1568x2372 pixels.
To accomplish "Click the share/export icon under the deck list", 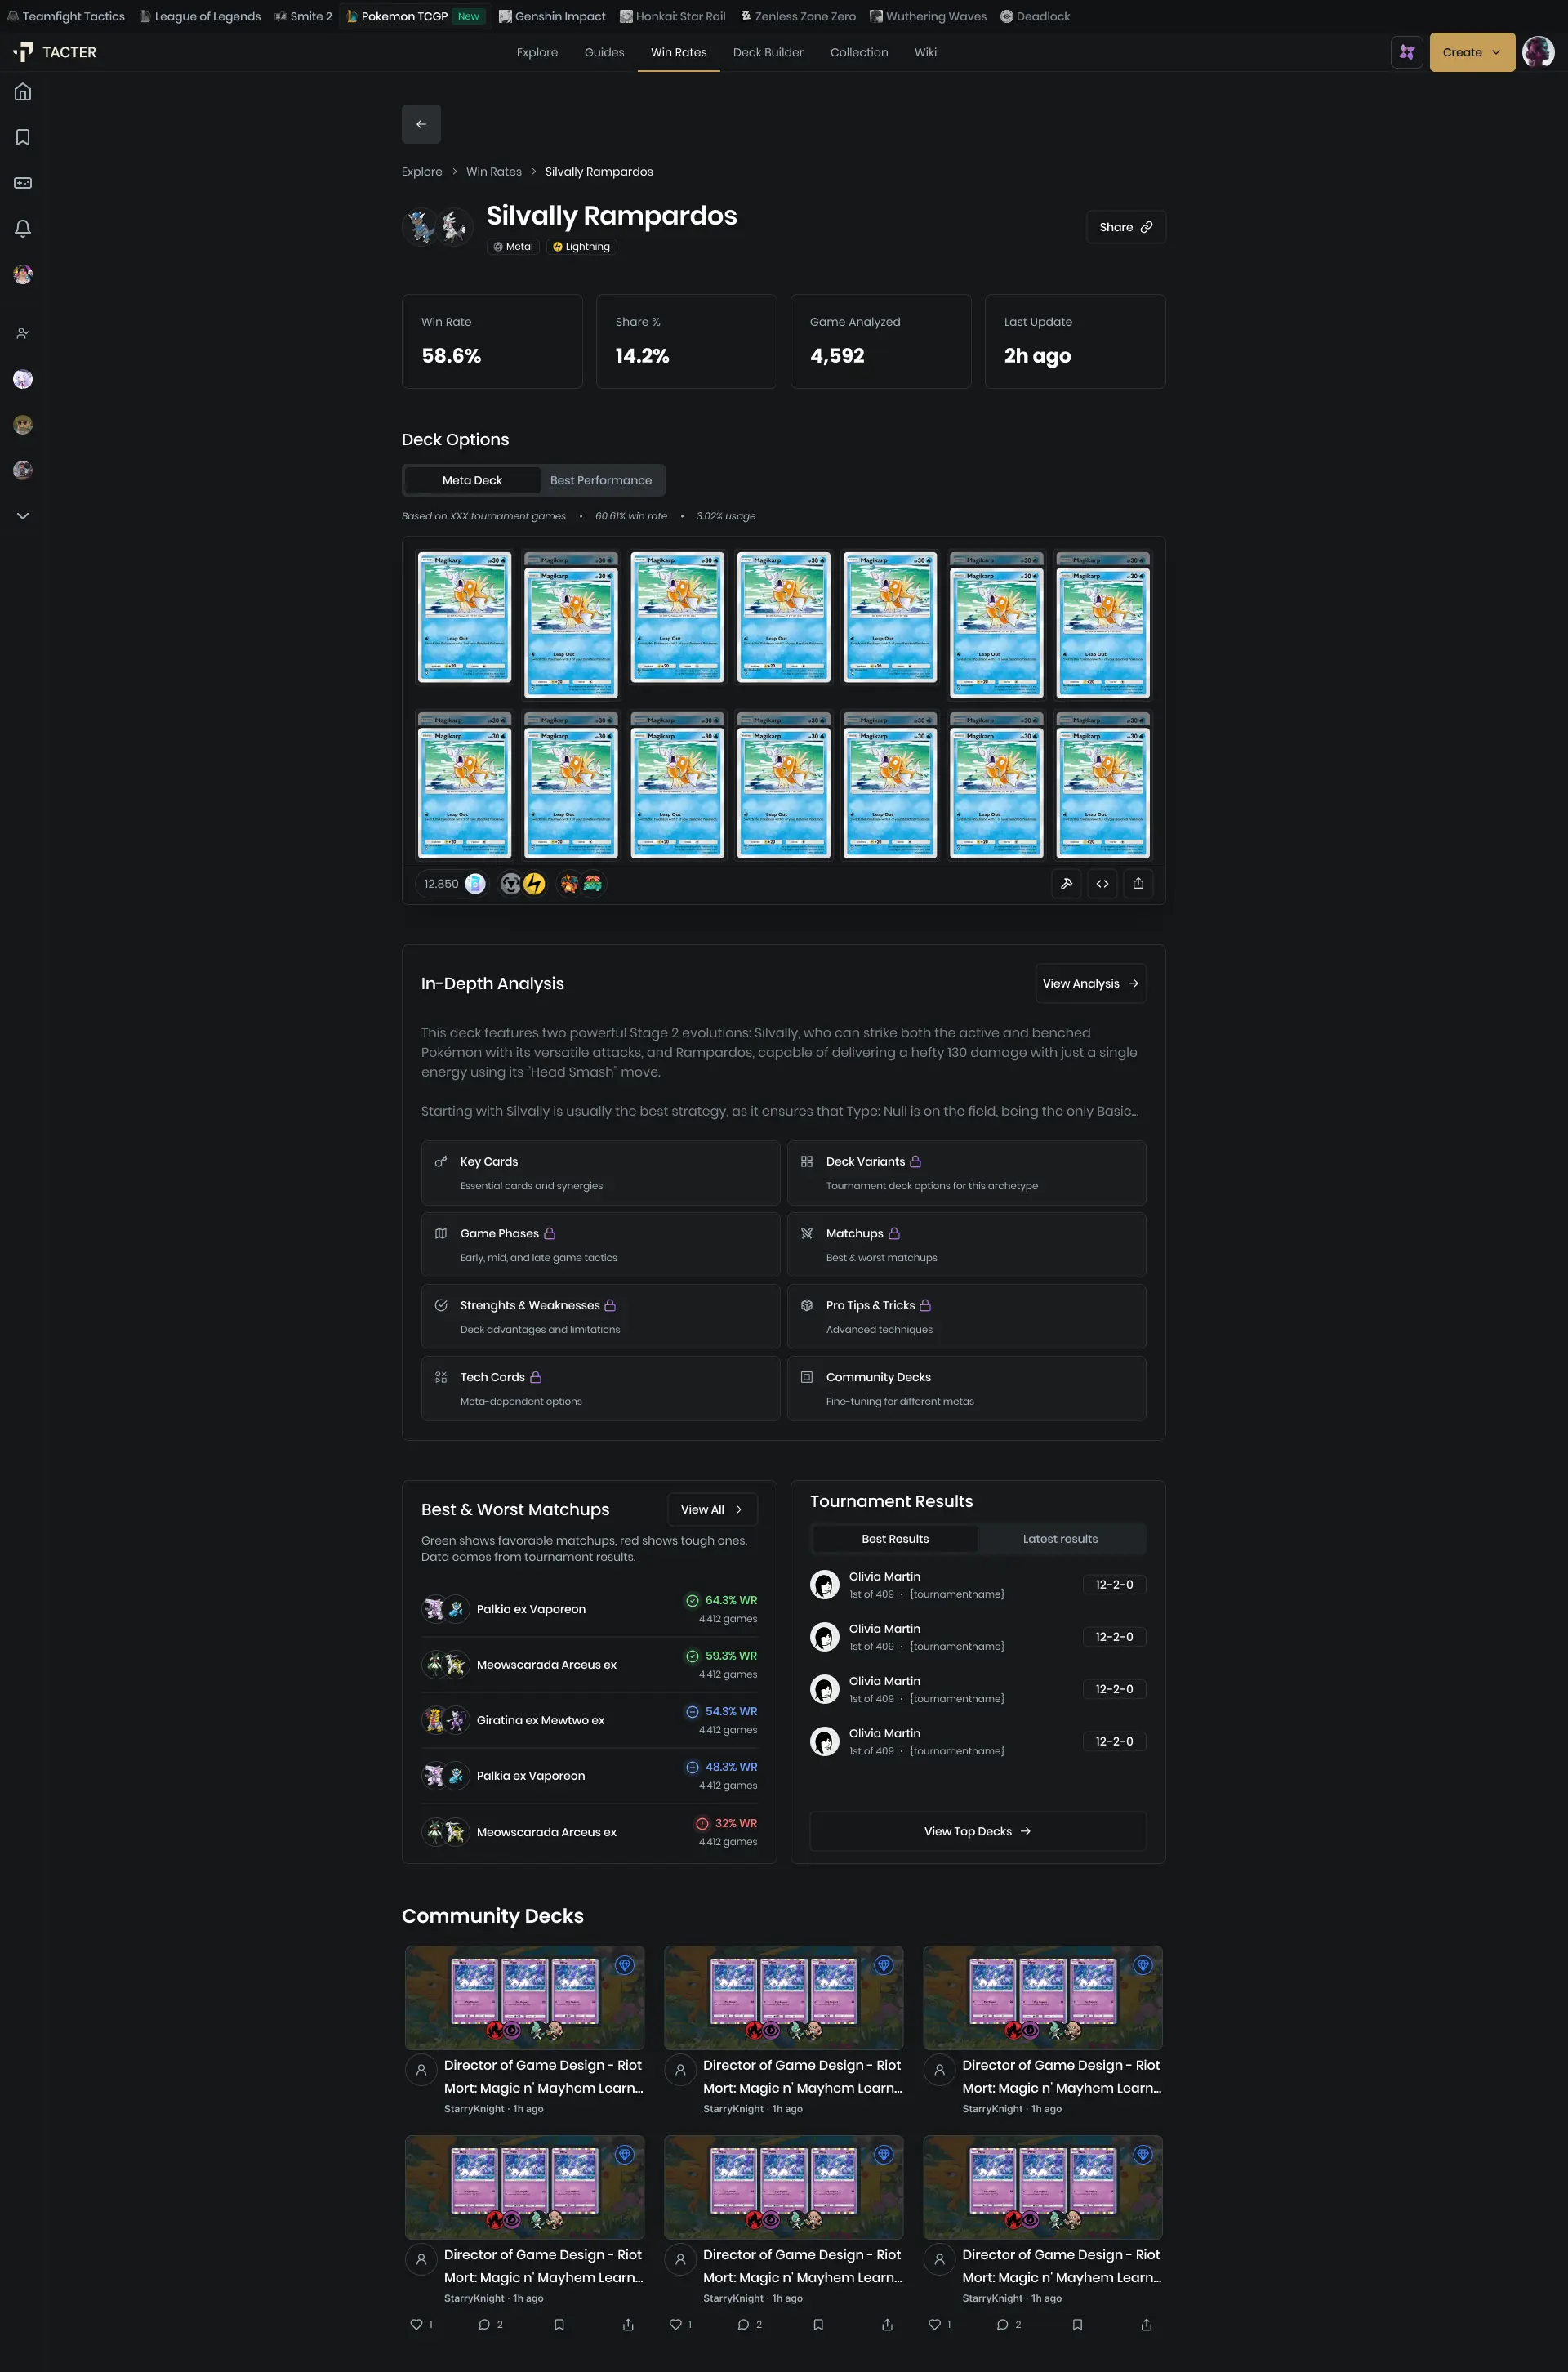I will pyautogui.click(x=1138, y=883).
